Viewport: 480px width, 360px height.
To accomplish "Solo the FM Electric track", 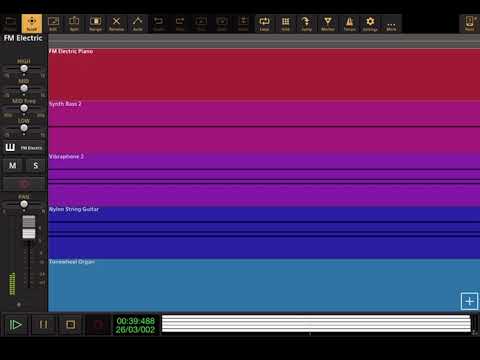I will point(35,165).
